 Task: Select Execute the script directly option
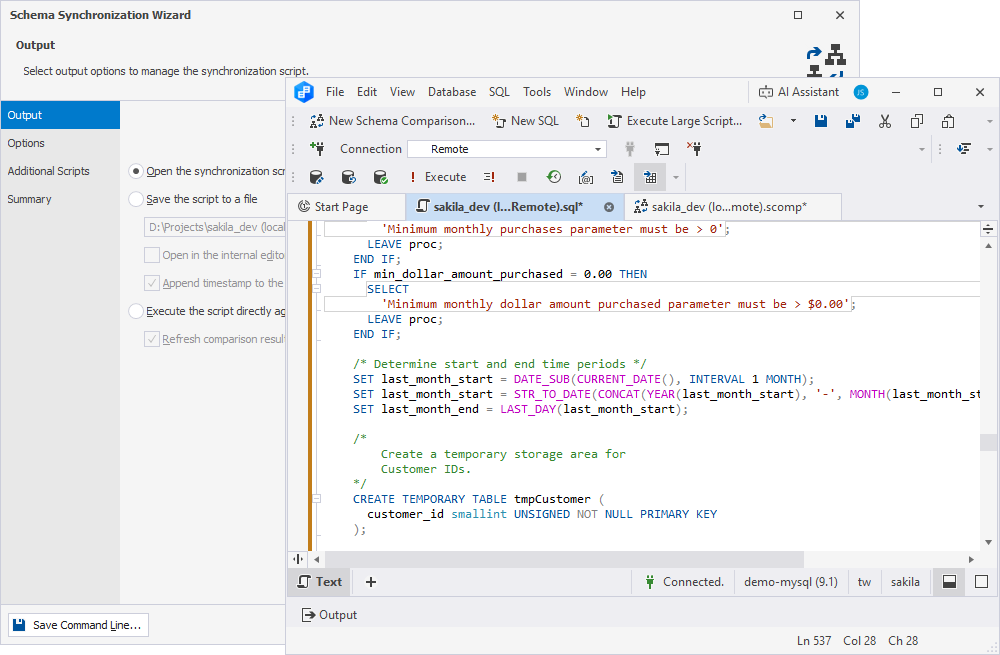135,311
